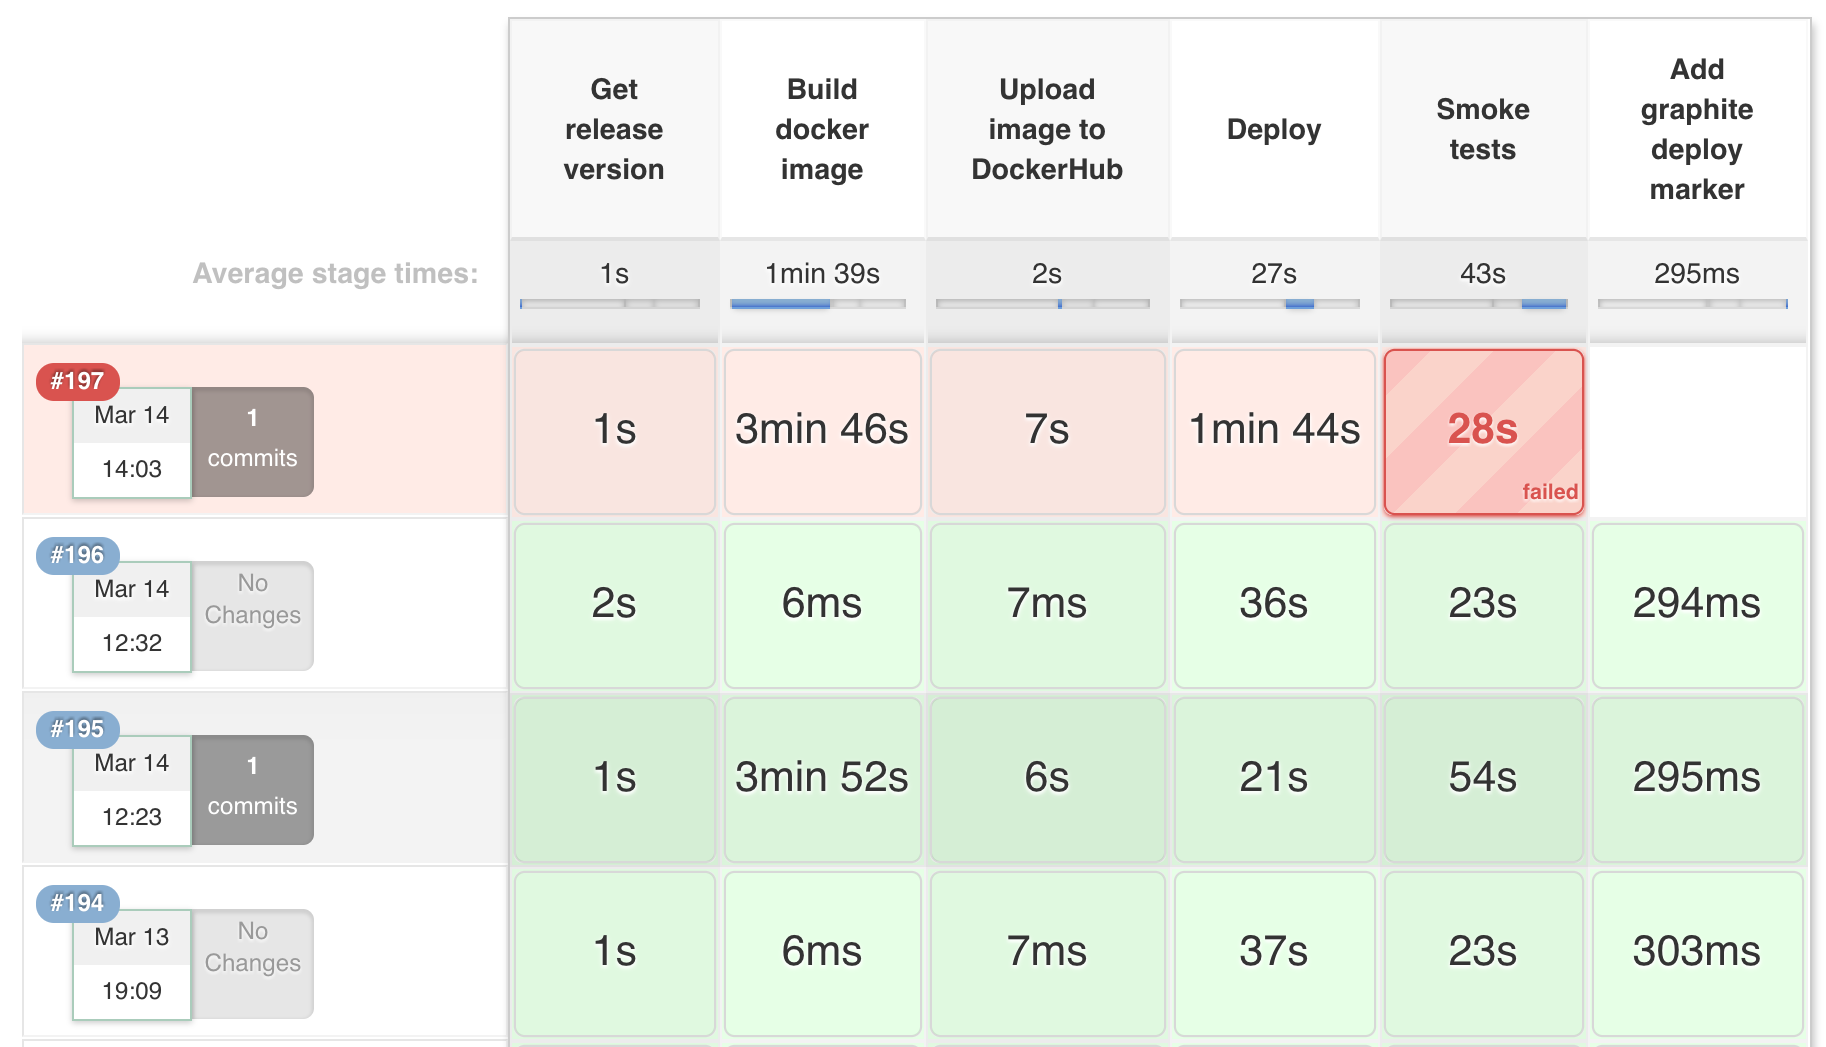Open the 3min 46s Build docker image cell
This screenshot has height=1047, width=1826.
point(822,431)
